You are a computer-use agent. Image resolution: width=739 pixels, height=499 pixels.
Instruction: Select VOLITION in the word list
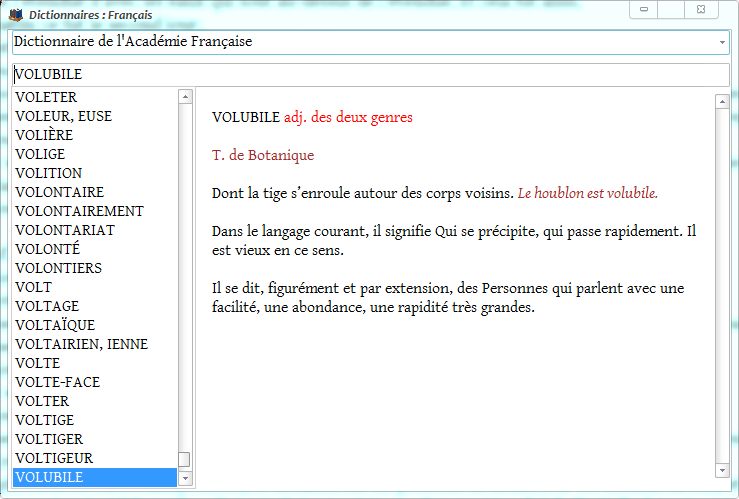pos(95,173)
